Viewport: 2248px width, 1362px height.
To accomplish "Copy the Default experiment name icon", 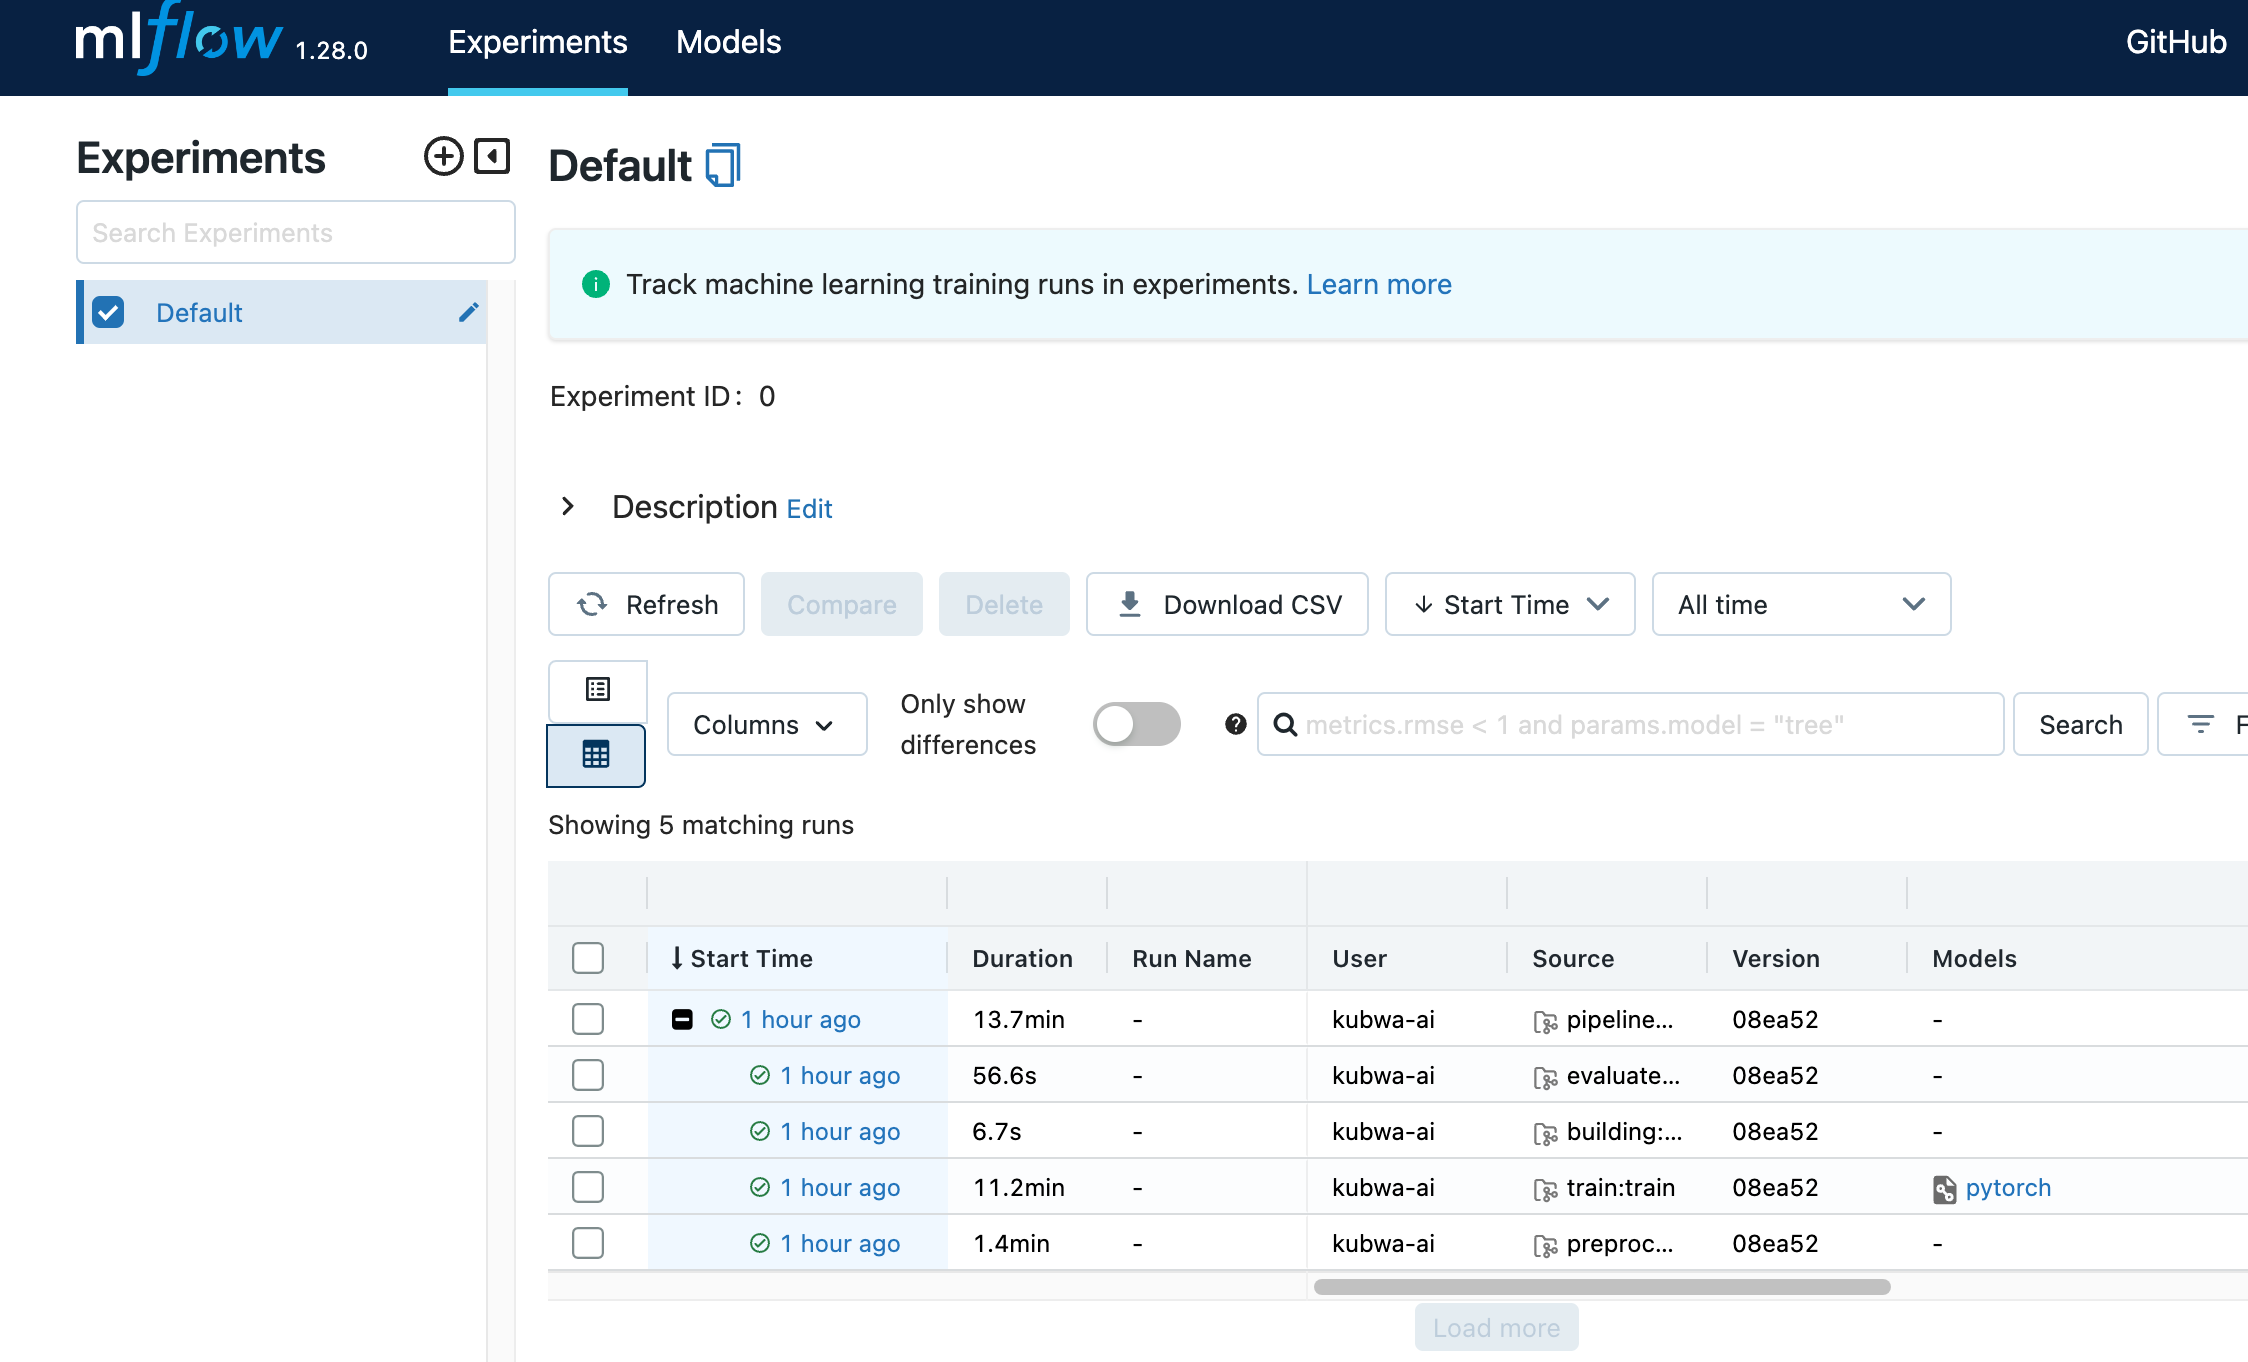I will click(x=723, y=165).
